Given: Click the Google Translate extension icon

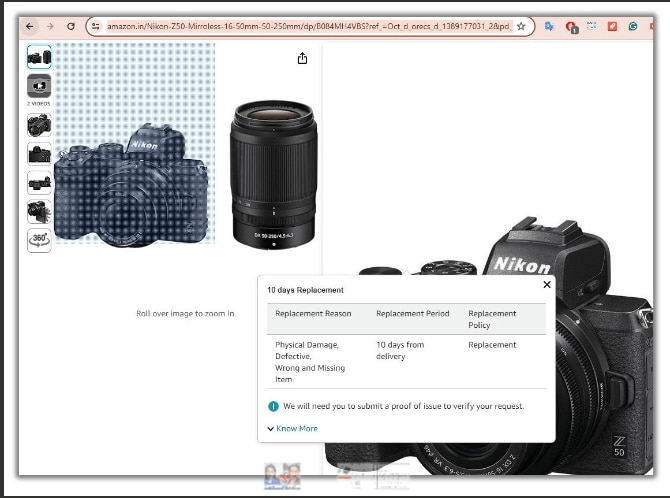Looking at the screenshot, I should coord(549,26).
